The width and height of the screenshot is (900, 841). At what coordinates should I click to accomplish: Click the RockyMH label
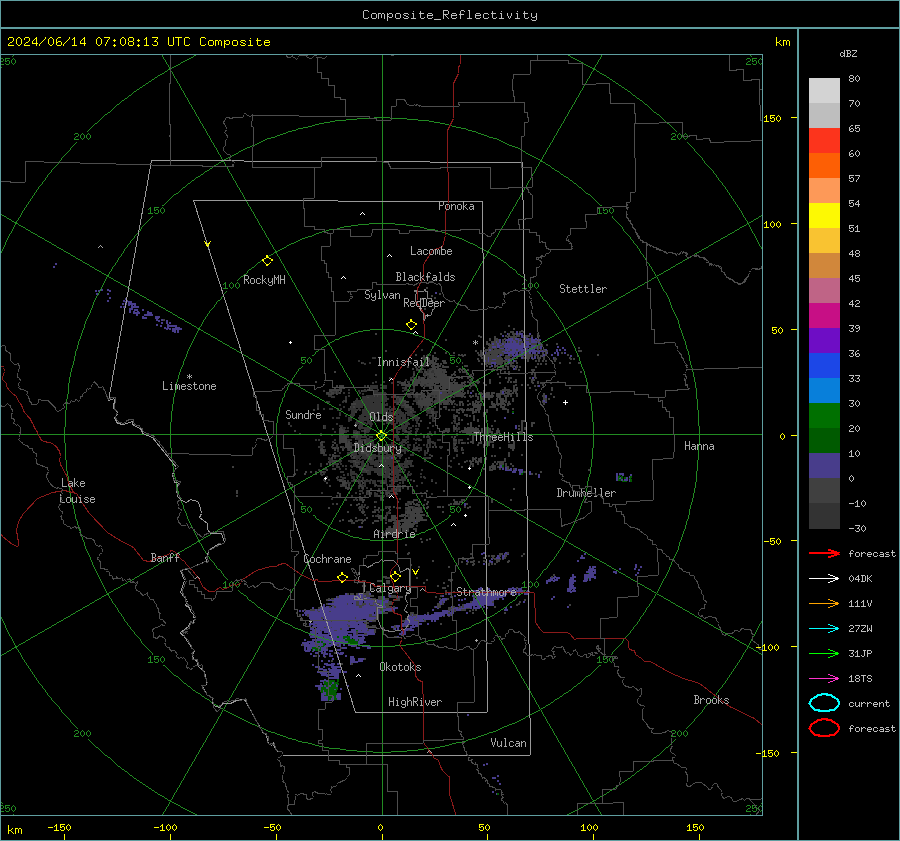[x=264, y=280]
